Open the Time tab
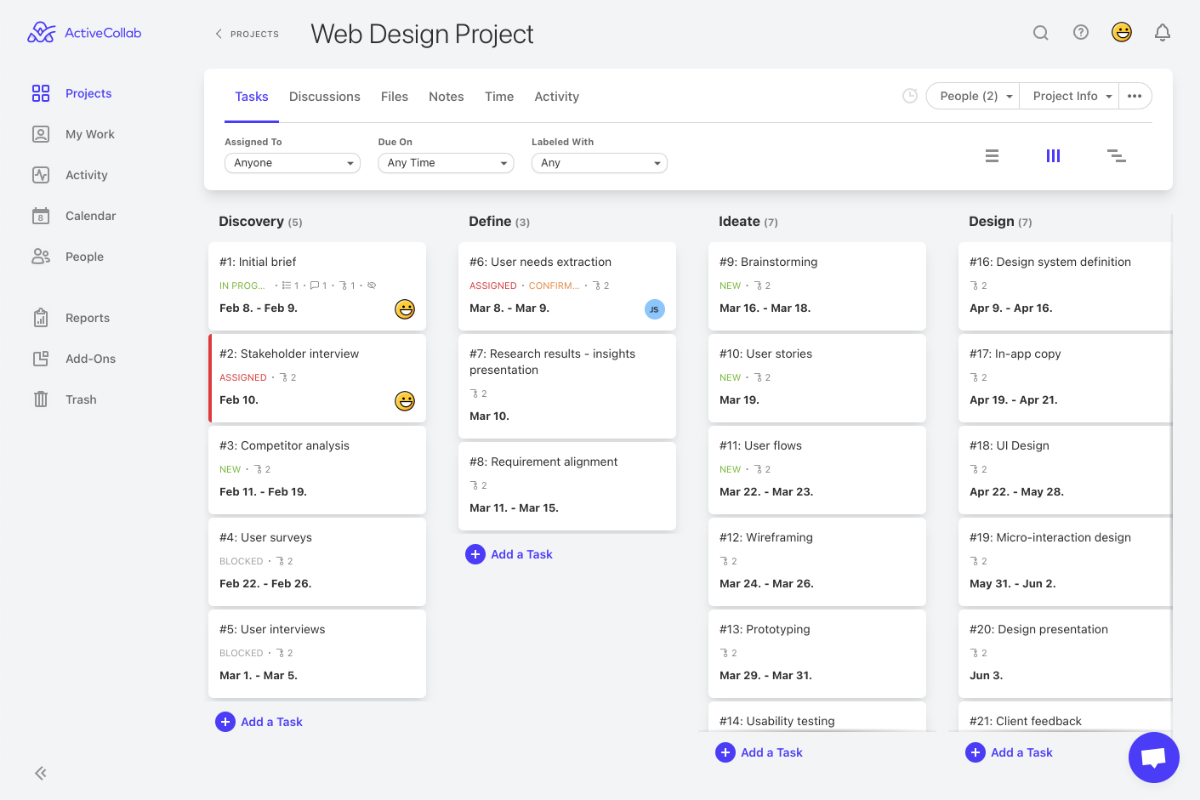Screen dimensions: 1200x800 [499, 97]
